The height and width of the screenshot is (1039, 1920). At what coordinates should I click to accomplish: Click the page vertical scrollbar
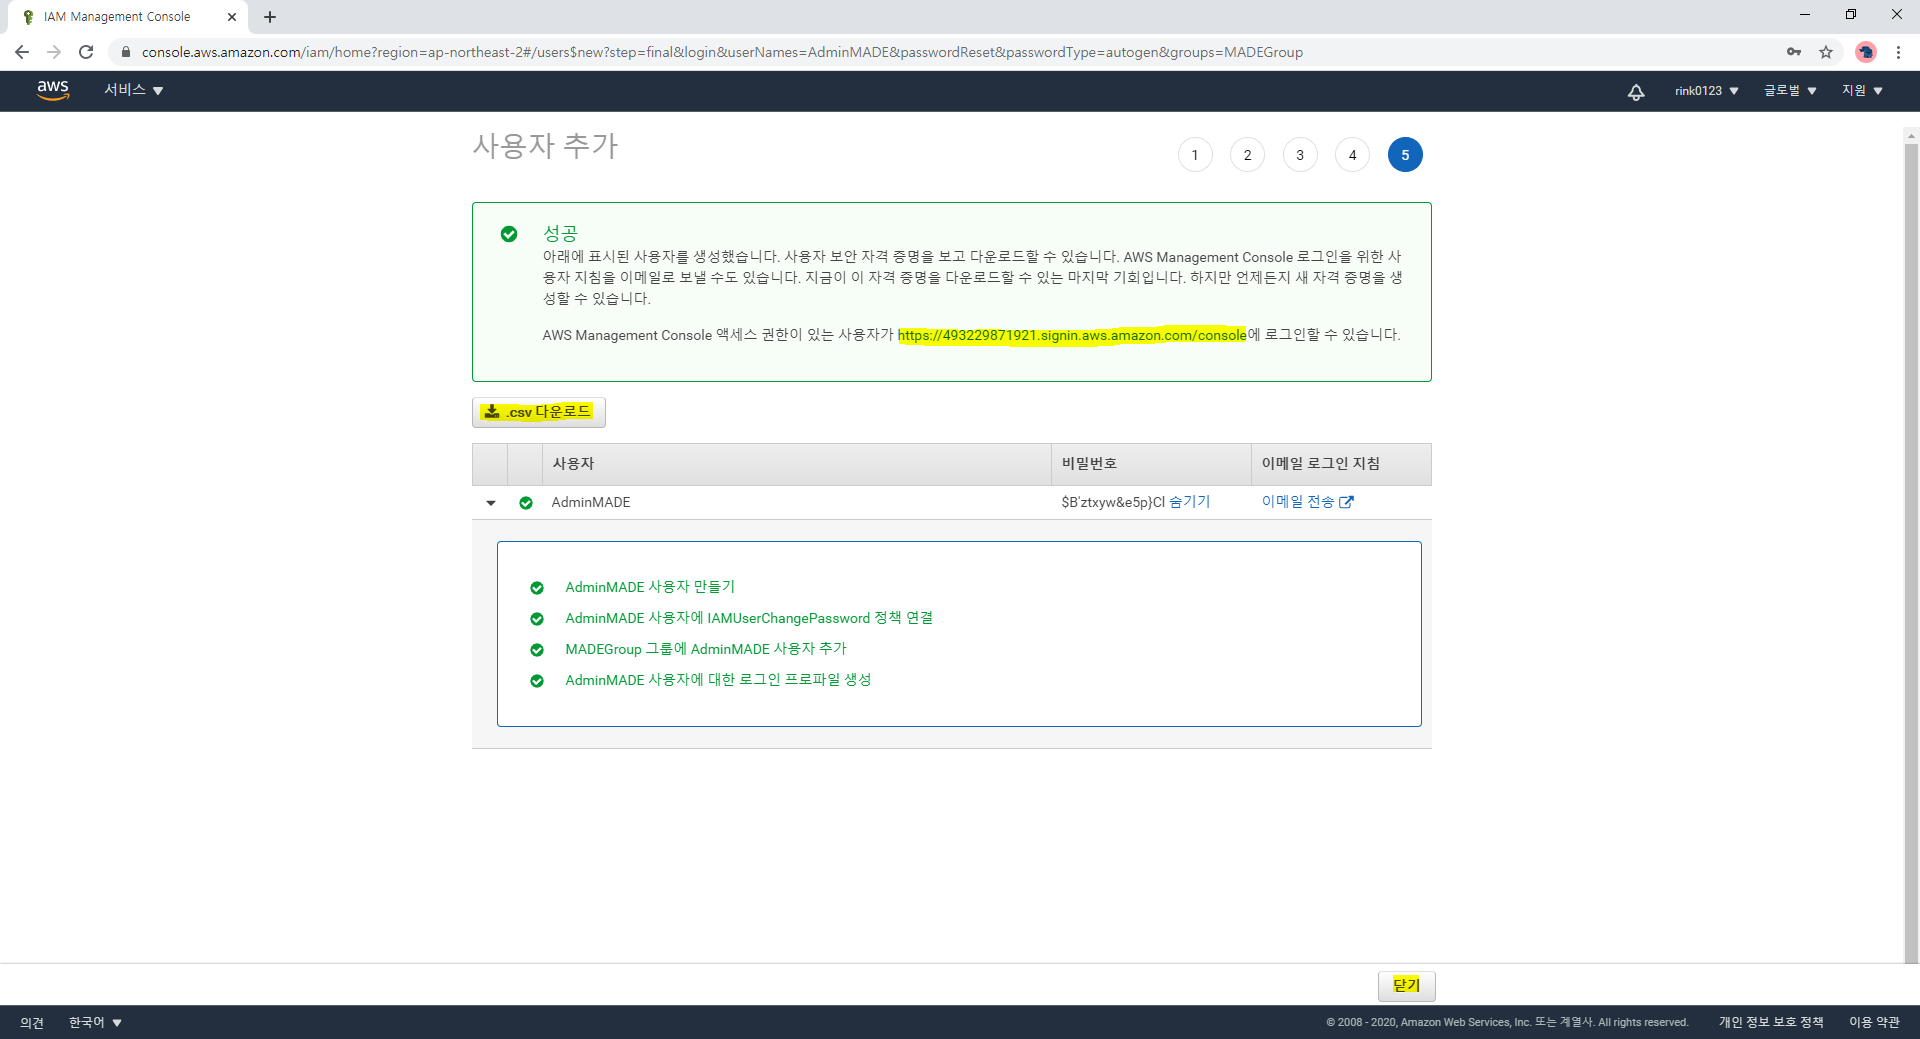pos(1911,552)
